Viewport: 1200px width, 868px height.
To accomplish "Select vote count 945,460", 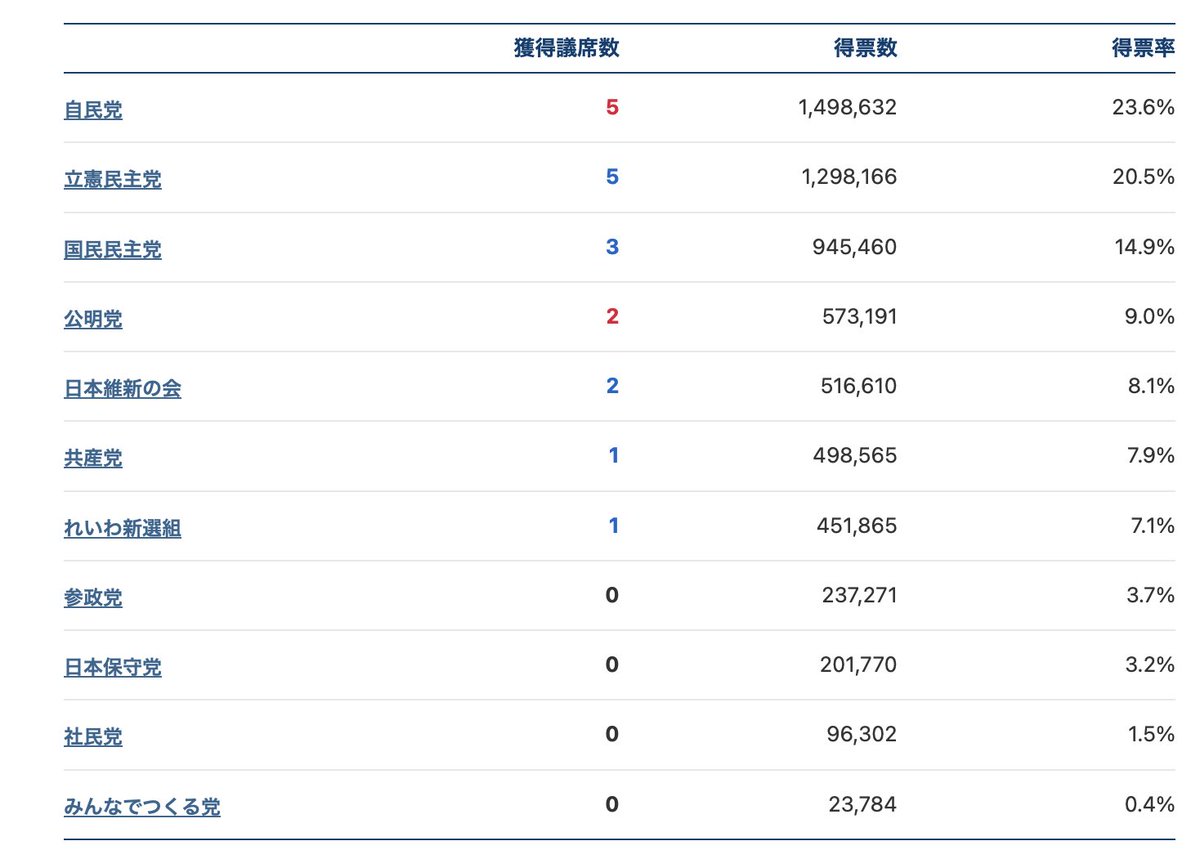I will coord(855,247).
